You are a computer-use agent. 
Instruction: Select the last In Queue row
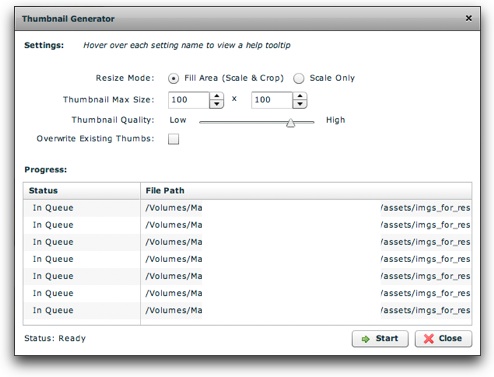pos(247,310)
